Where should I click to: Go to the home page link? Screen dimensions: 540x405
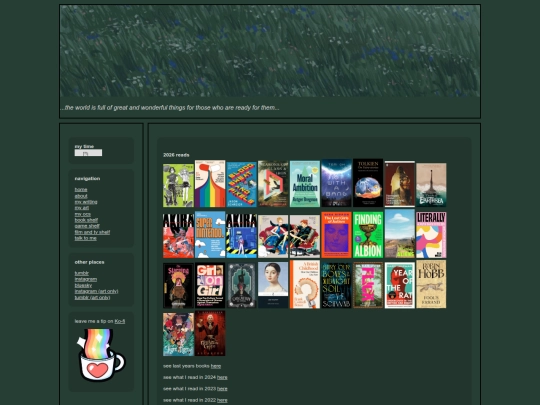click(81, 190)
